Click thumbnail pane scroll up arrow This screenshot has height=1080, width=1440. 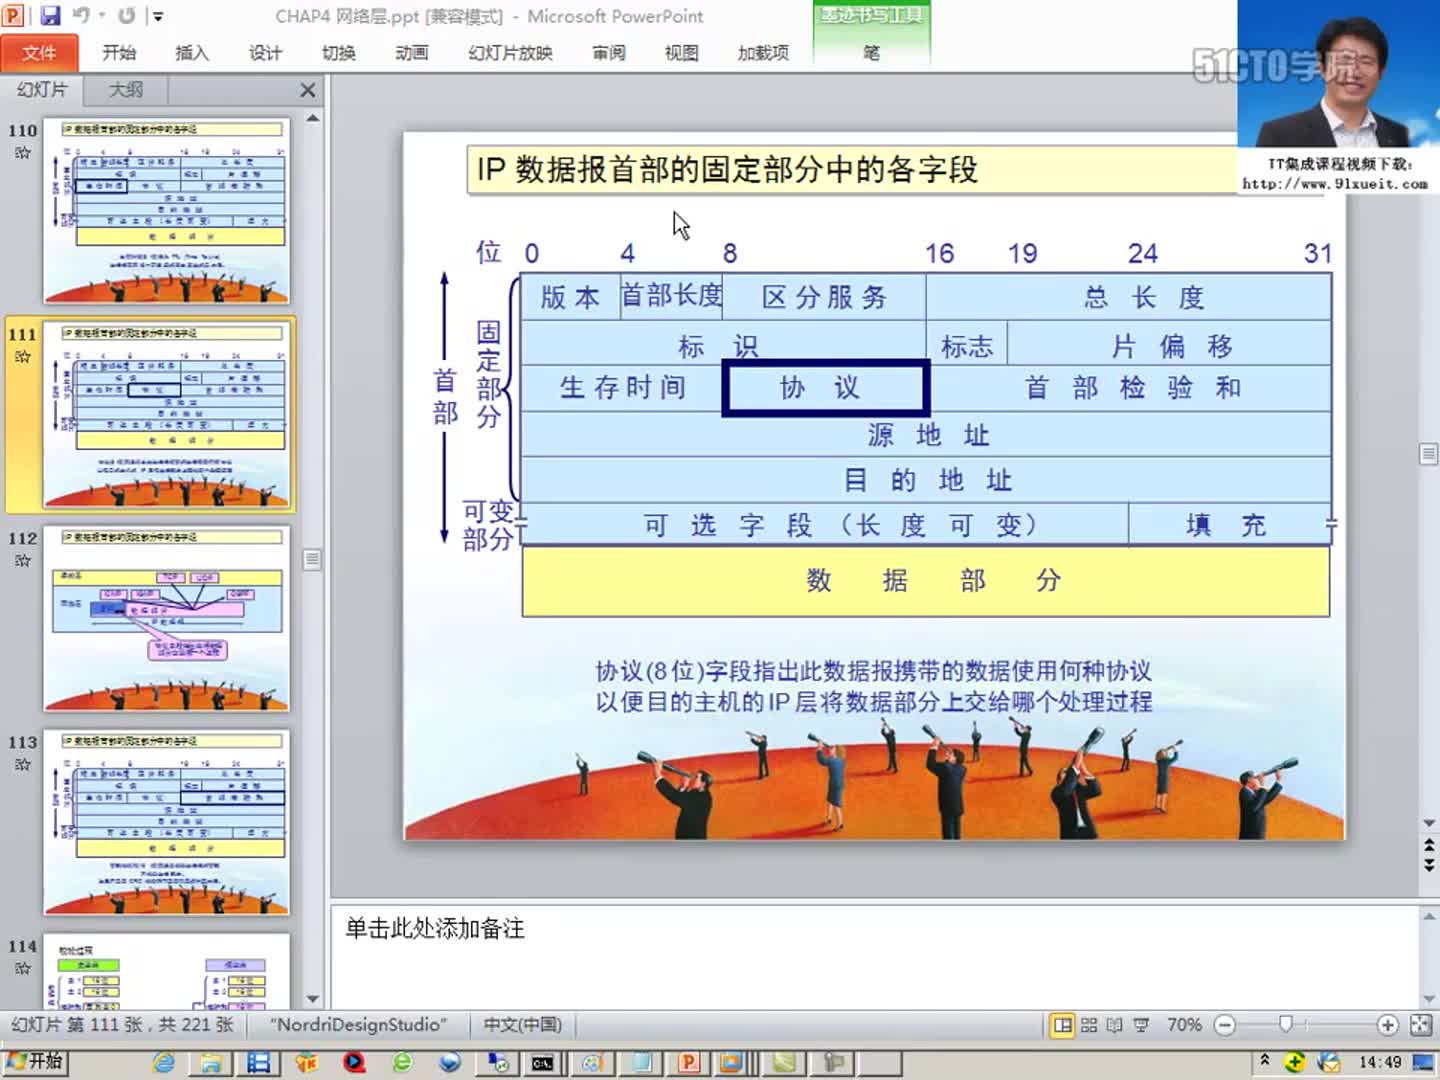click(313, 118)
